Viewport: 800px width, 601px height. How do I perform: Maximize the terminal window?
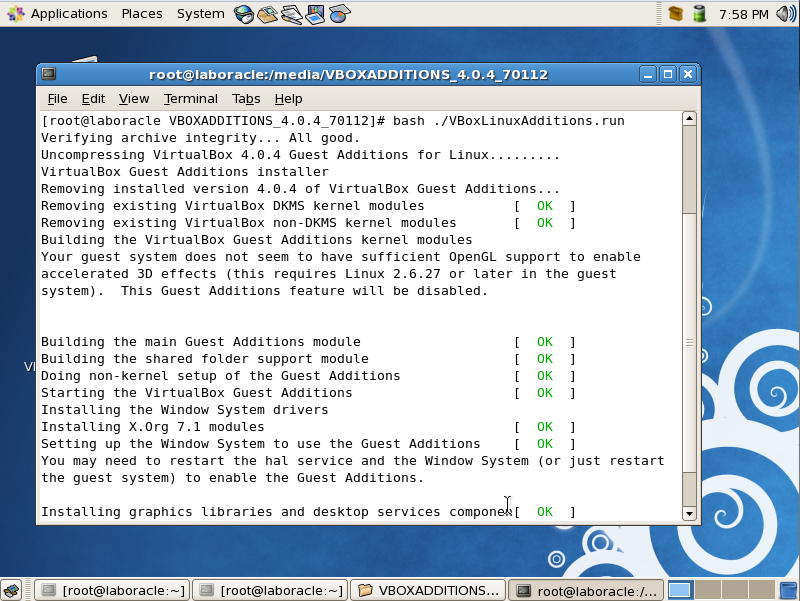[667, 74]
